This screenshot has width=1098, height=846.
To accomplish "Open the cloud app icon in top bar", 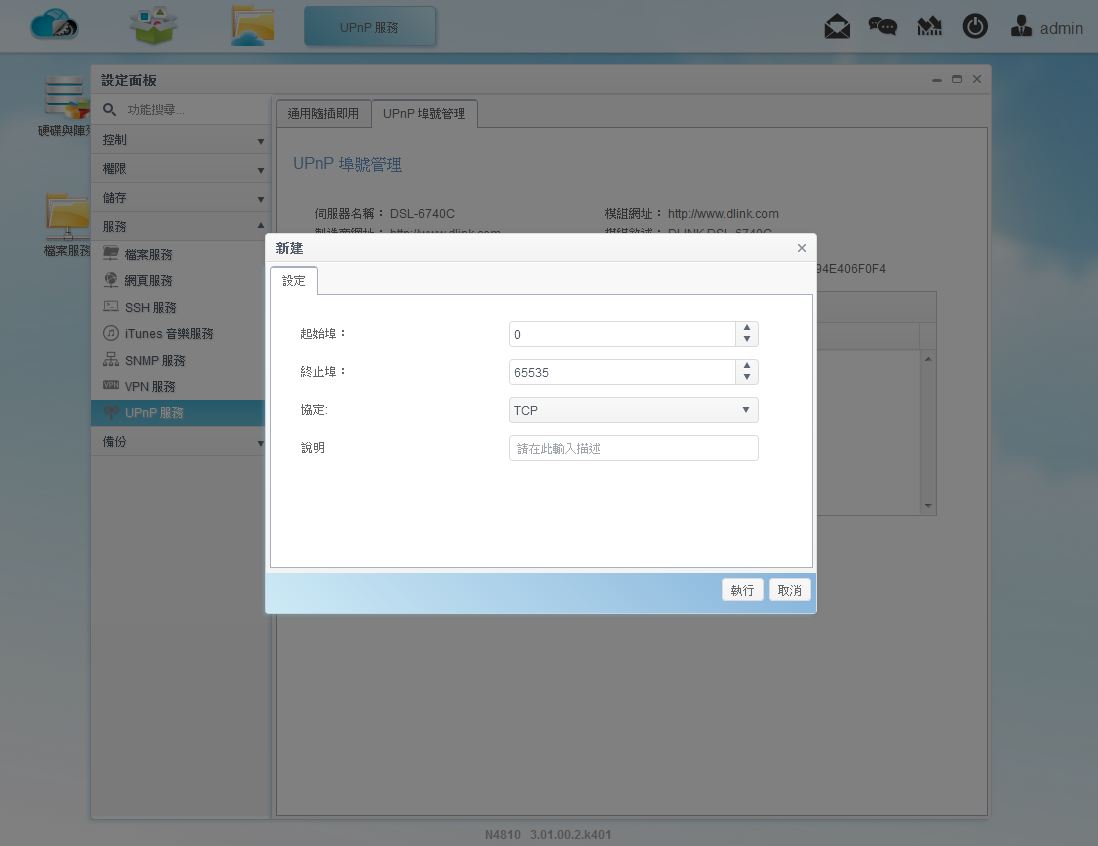I will [x=54, y=26].
